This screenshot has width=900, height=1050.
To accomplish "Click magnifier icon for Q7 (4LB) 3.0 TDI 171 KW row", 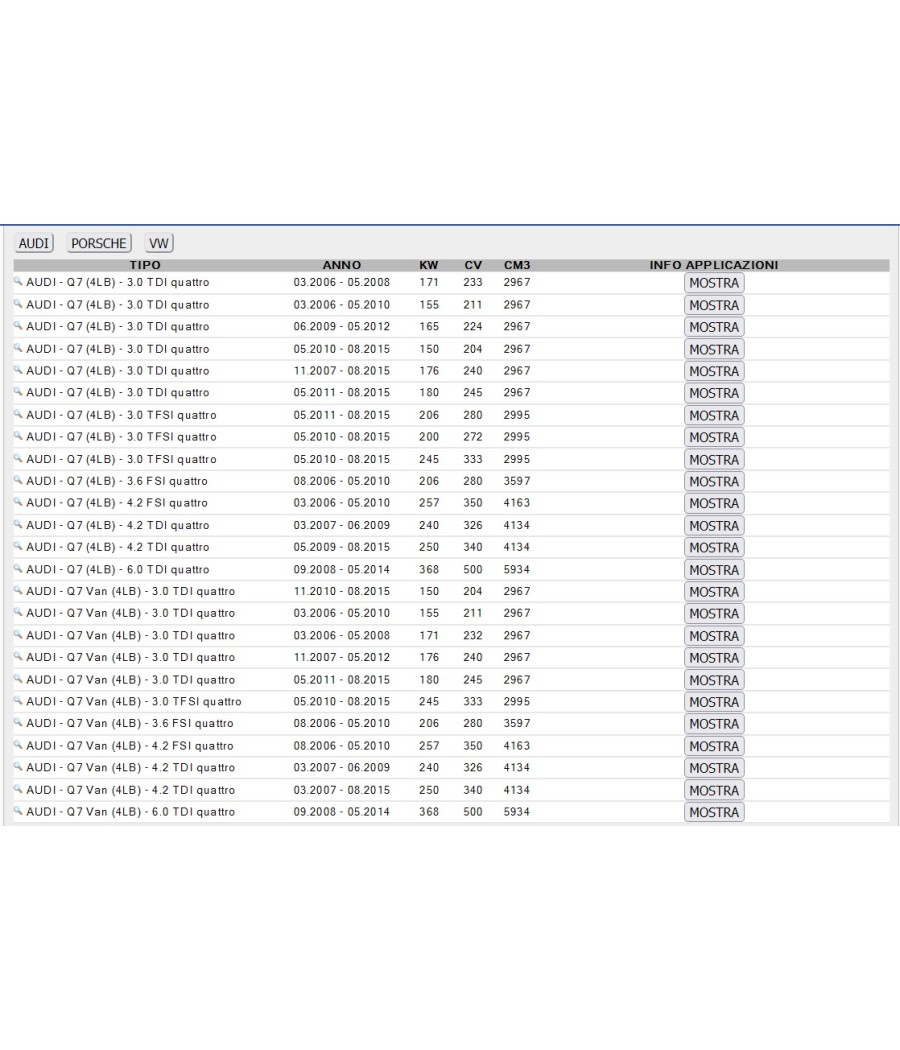I will (x=18, y=282).
